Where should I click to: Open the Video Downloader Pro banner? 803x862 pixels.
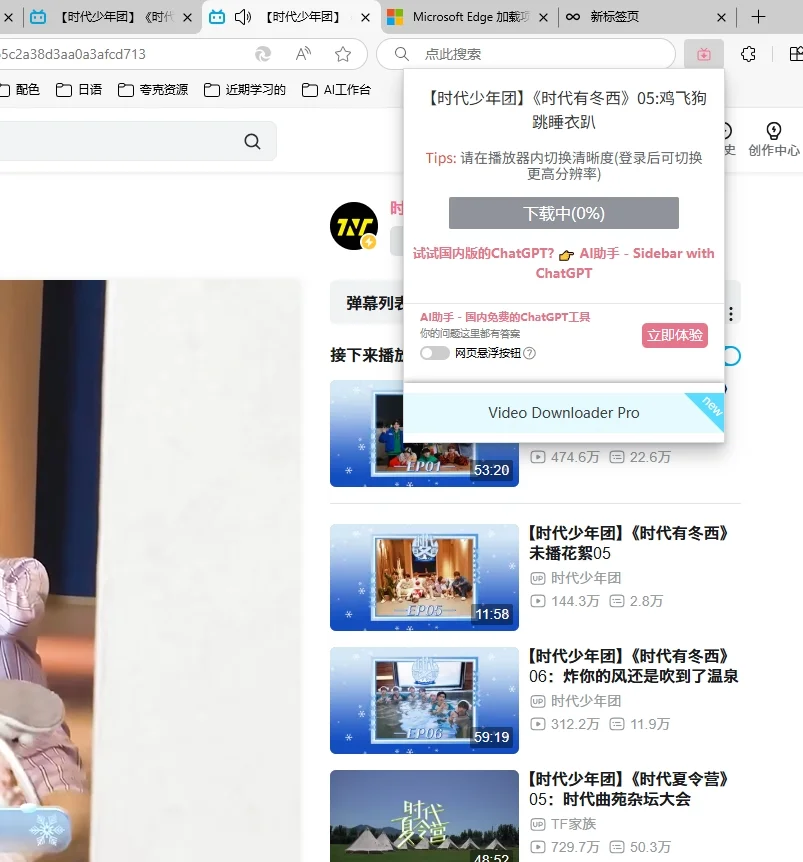click(563, 413)
